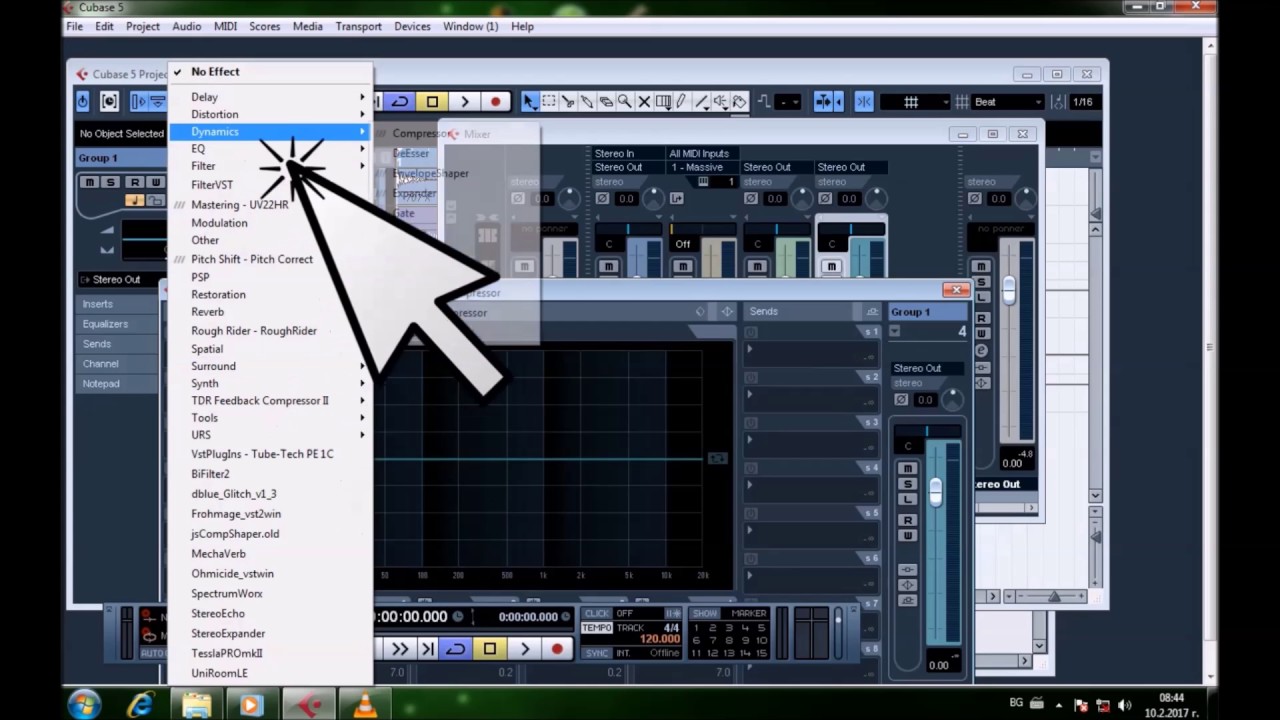Select the Erase tool
The image size is (1280, 720).
pos(606,101)
